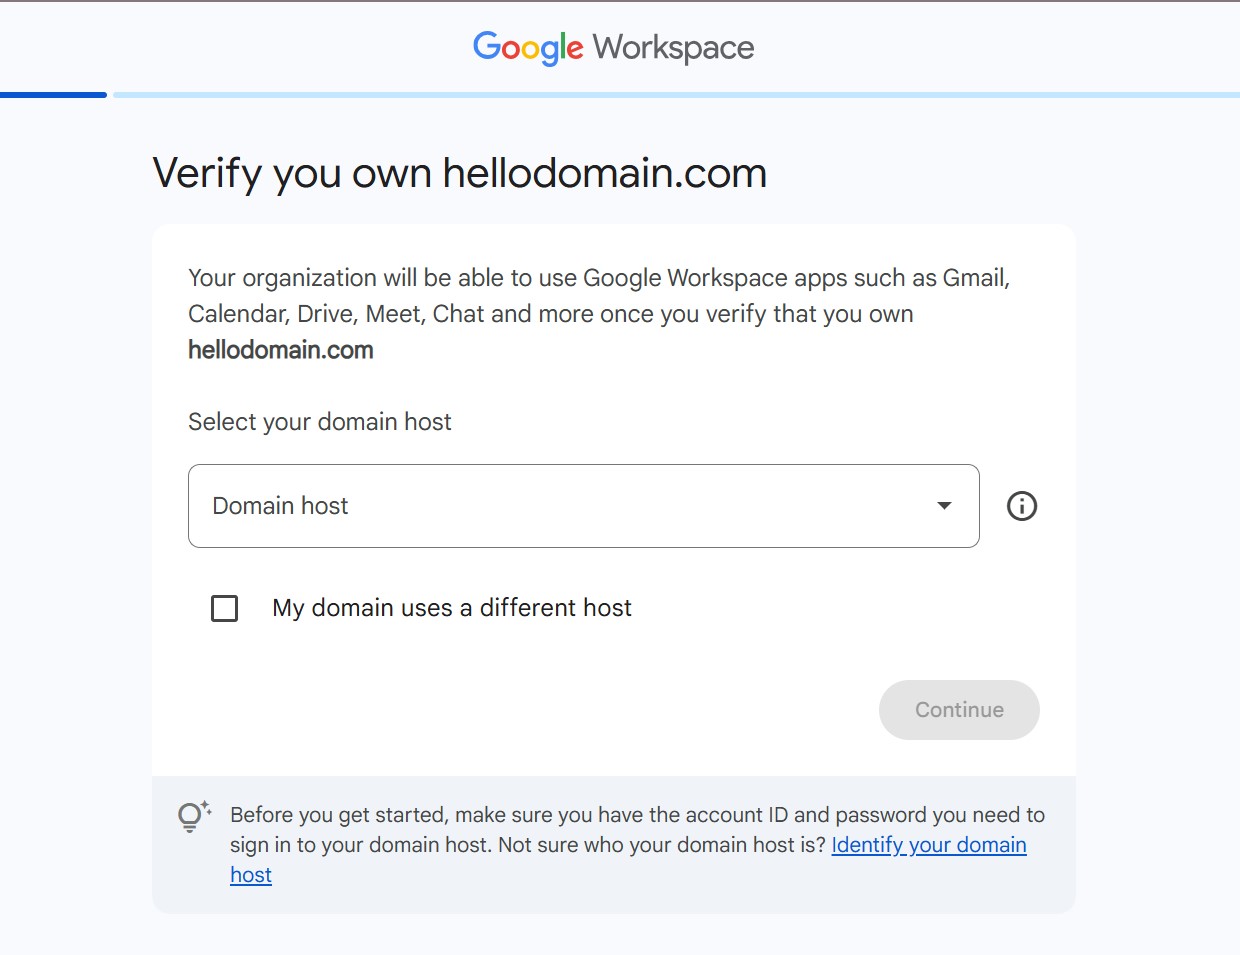Viewport: 1240px width, 955px height.
Task: Click the "Verify you own hellodomain.com" heading
Action: [x=460, y=174]
